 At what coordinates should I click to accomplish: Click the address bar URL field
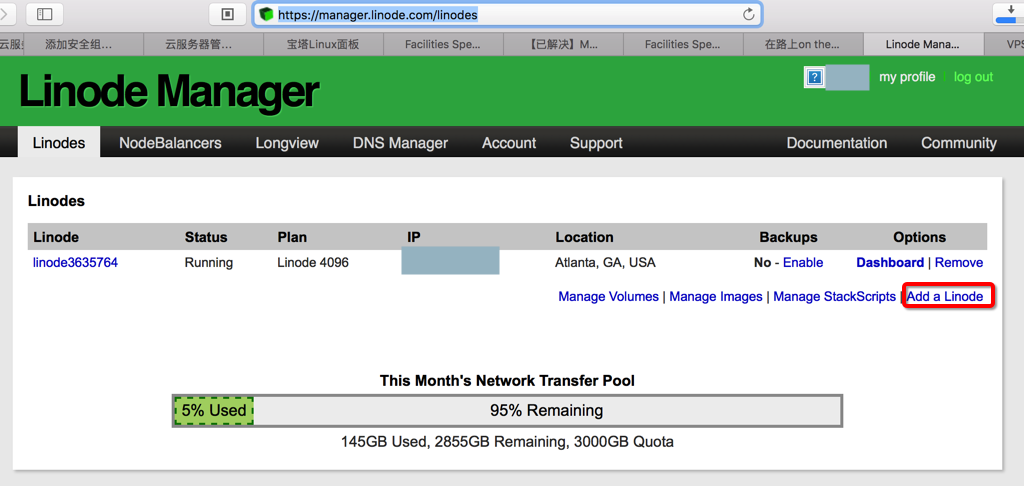507,14
